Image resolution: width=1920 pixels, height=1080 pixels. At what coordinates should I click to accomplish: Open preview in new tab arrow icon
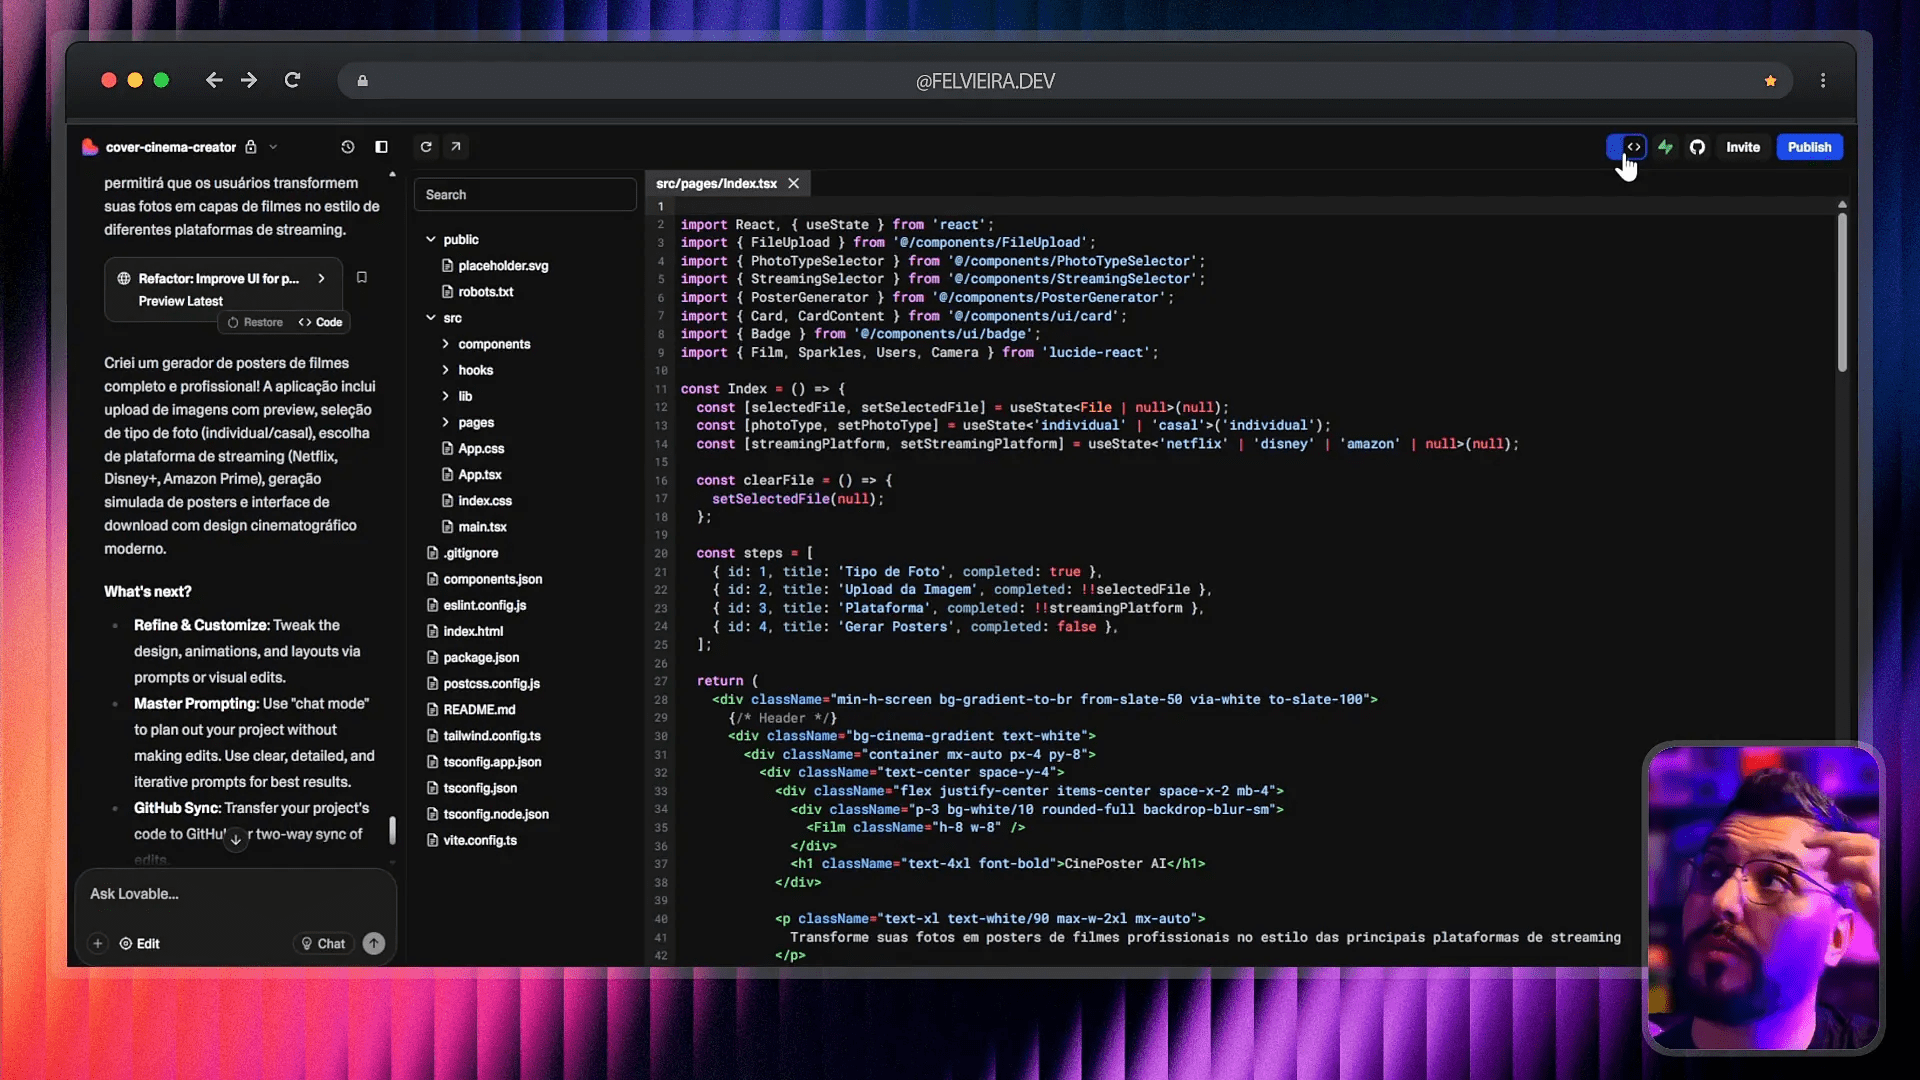(456, 147)
